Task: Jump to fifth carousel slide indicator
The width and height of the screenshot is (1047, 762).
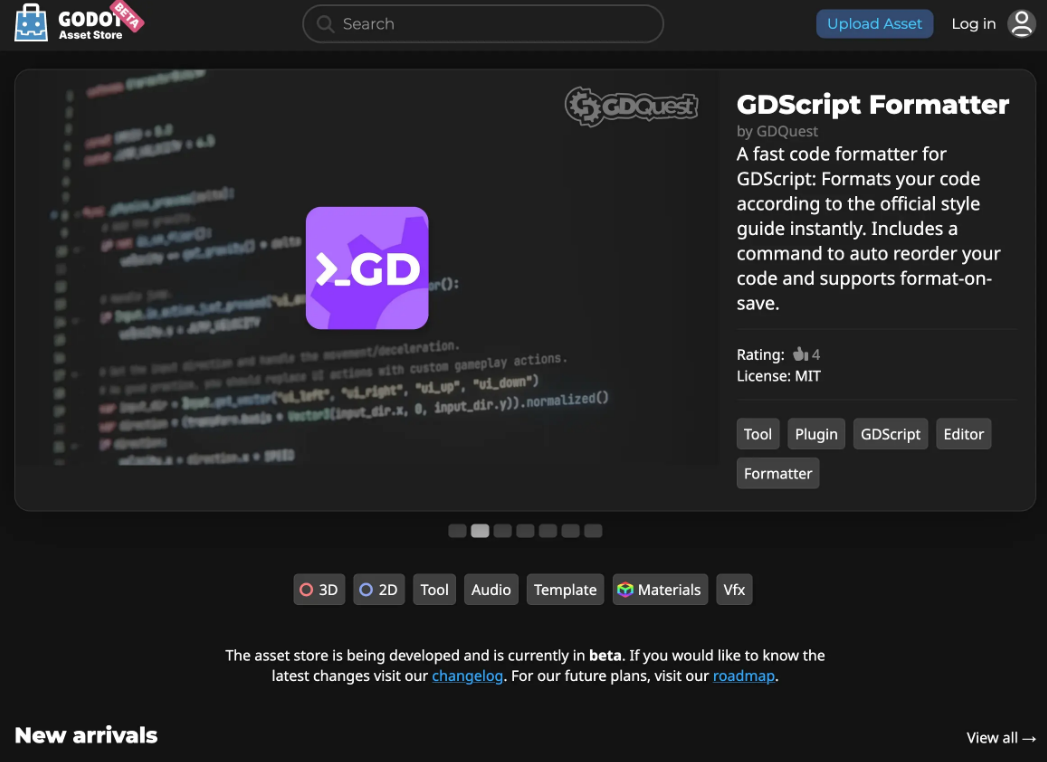Action: (x=548, y=531)
